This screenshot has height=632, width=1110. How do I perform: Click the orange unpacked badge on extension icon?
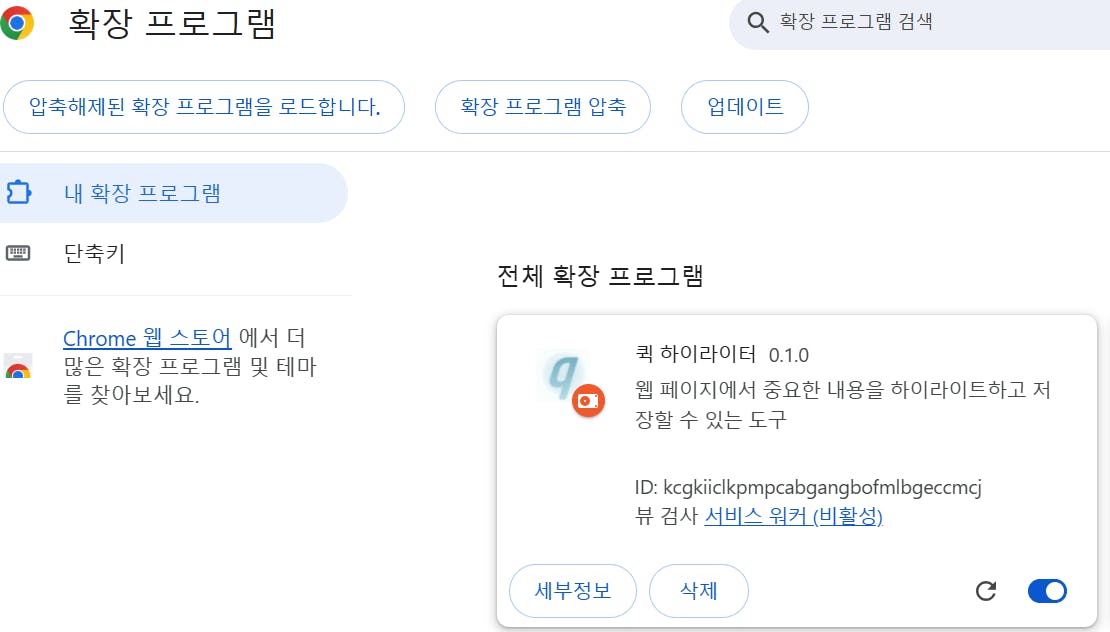[588, 401]
